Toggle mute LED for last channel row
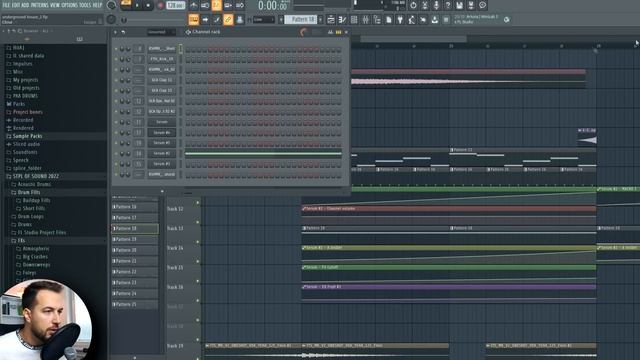Image resolution: width=640 pixels, height=360 pixels. pyautogui.click(x=116, y=175)
